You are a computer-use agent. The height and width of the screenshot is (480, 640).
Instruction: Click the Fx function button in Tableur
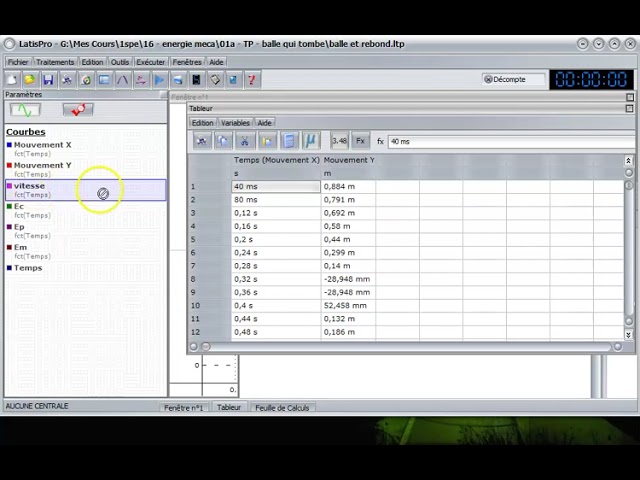360,141
